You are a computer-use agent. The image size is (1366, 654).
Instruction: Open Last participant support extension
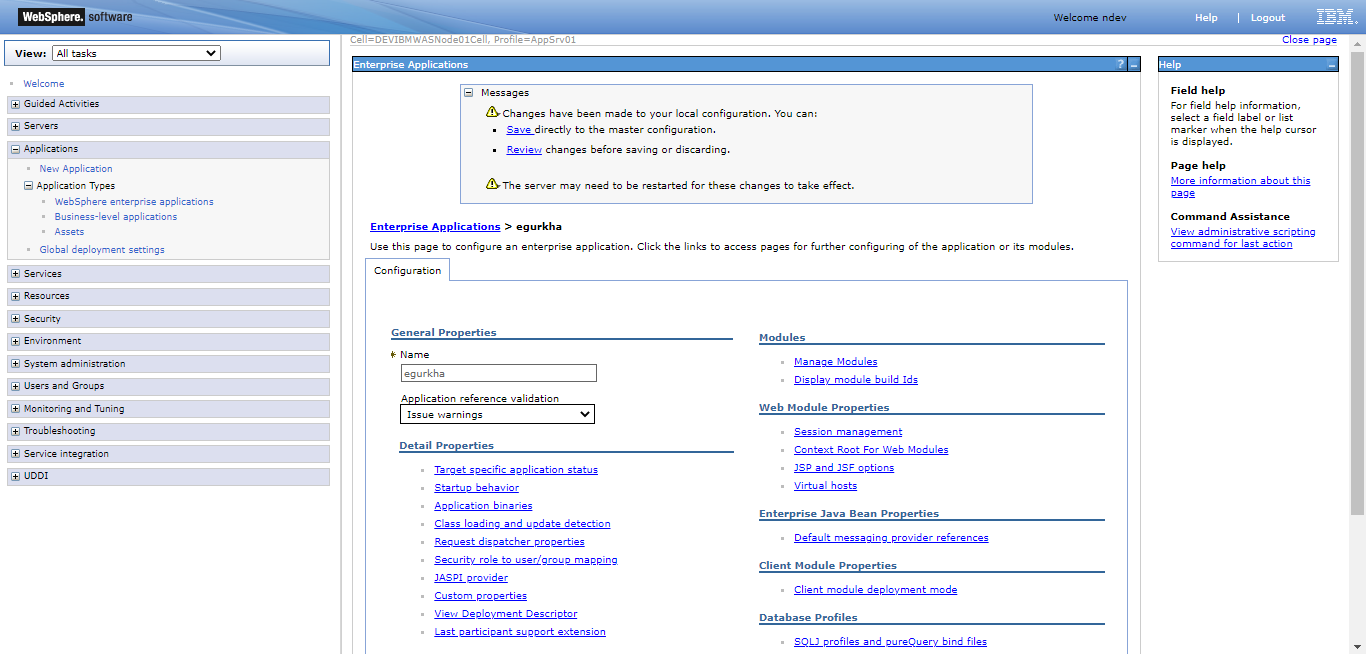[520, 632]
